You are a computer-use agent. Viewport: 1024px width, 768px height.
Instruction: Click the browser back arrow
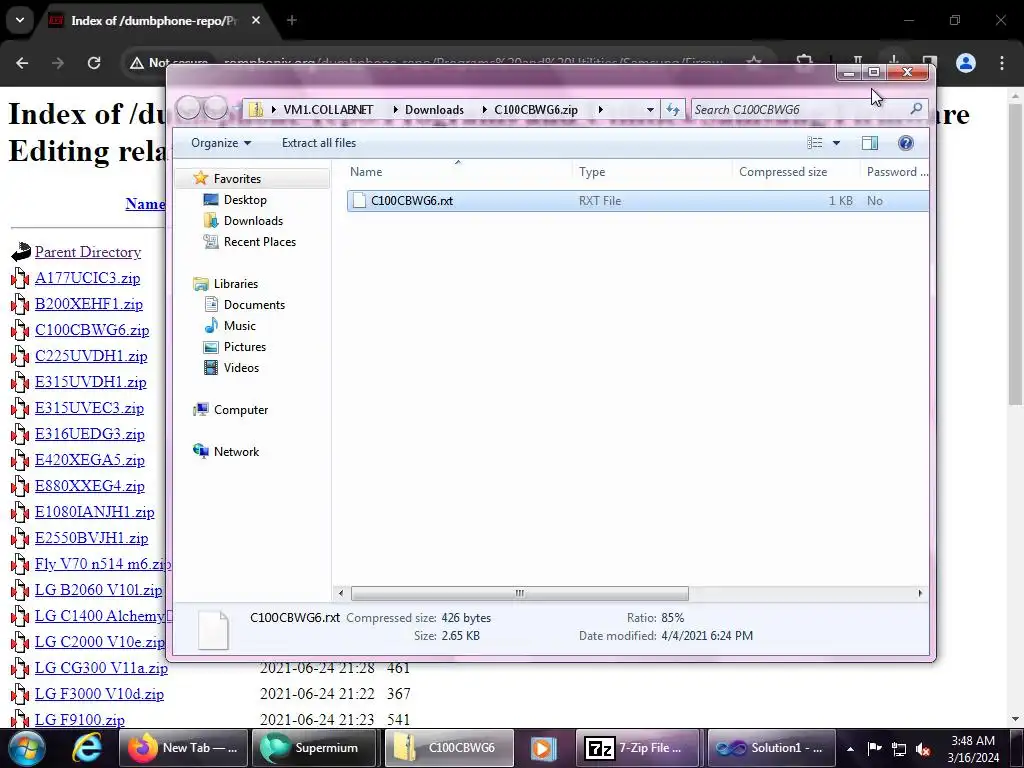coord(22,63)
